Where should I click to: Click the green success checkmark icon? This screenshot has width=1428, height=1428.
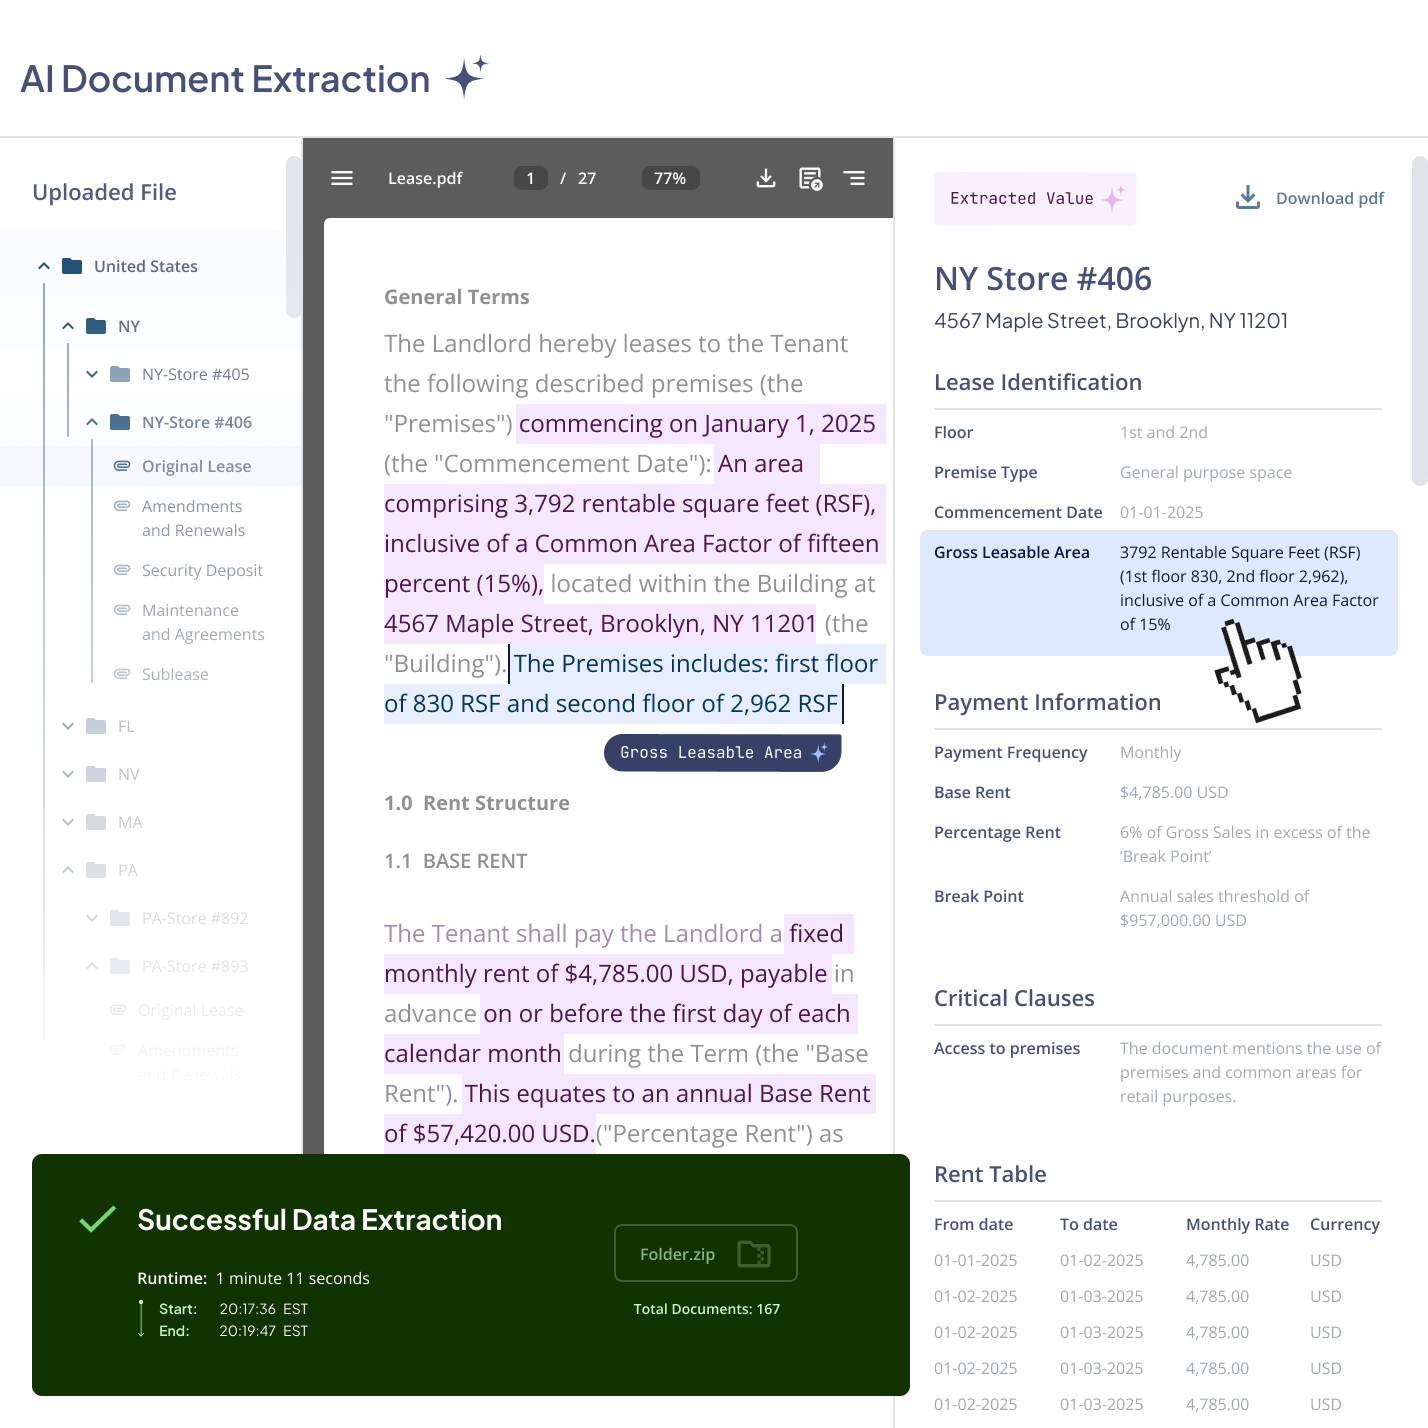tap(98, 1219)
